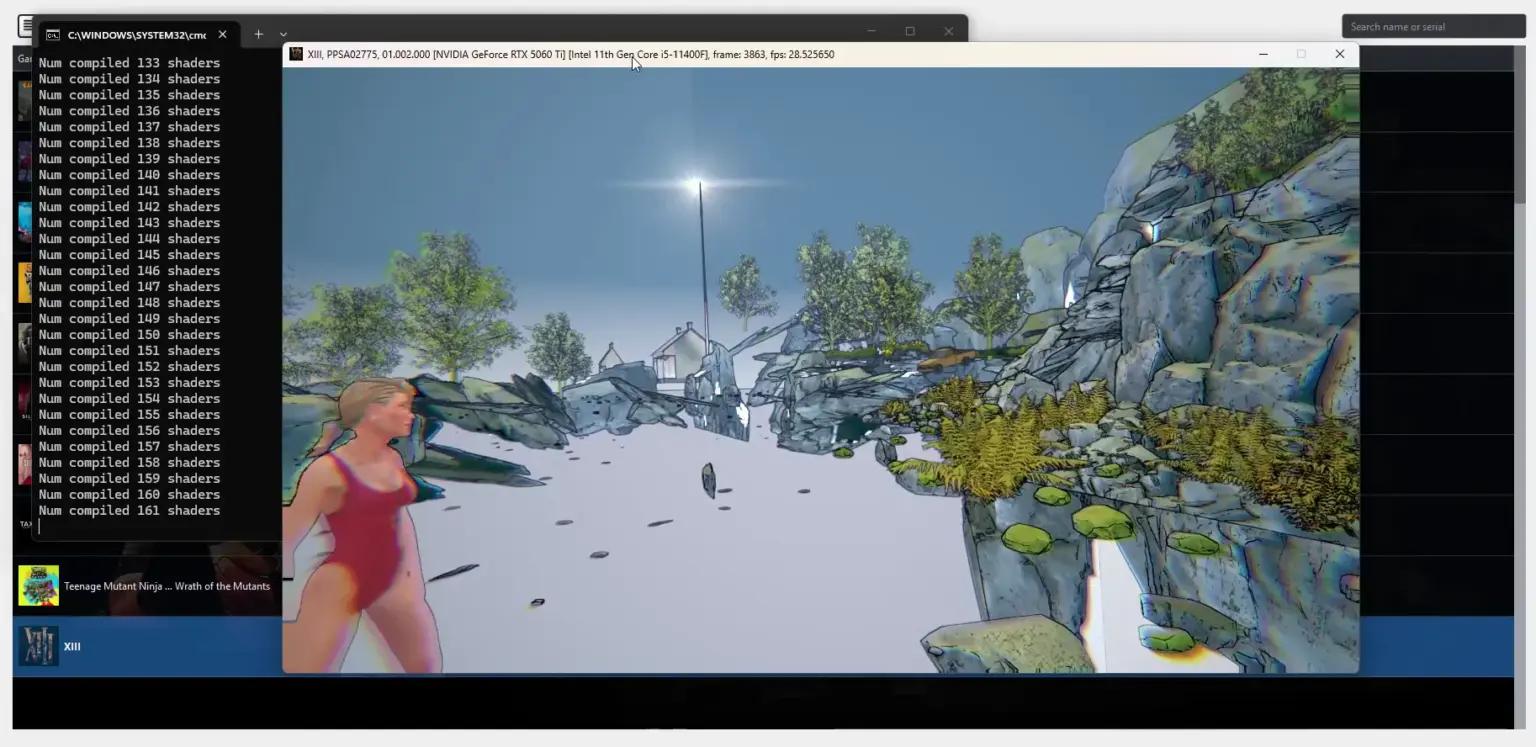Select the C:\WINDOWS\SYSTEM32\cmd terminal tab

pos(137,35)
